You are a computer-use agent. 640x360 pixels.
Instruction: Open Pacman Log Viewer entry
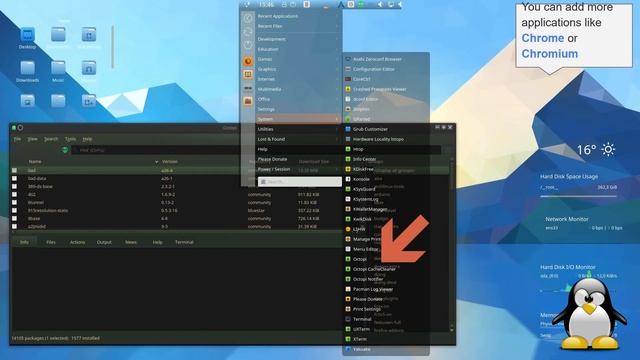coord(372,289)
